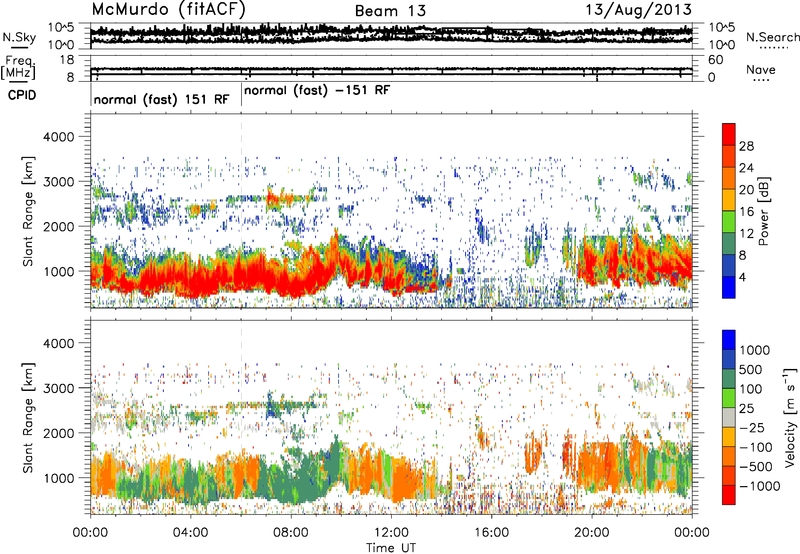Click the McMurdo (fitACF) title text
The width and height of the screenshot is (800, 554).
pyautogui.click(x=168, y=10)
